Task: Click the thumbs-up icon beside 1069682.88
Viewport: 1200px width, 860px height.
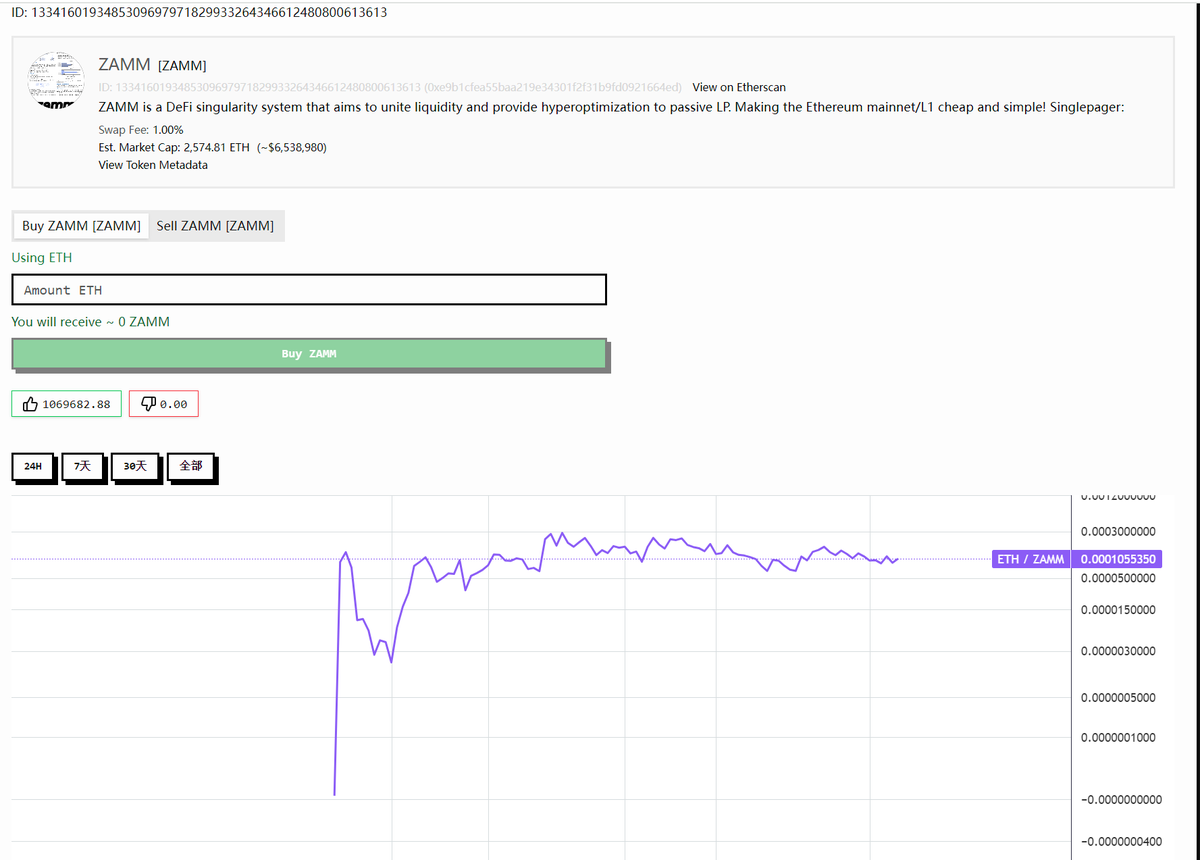Action: [x=30, y=404]
